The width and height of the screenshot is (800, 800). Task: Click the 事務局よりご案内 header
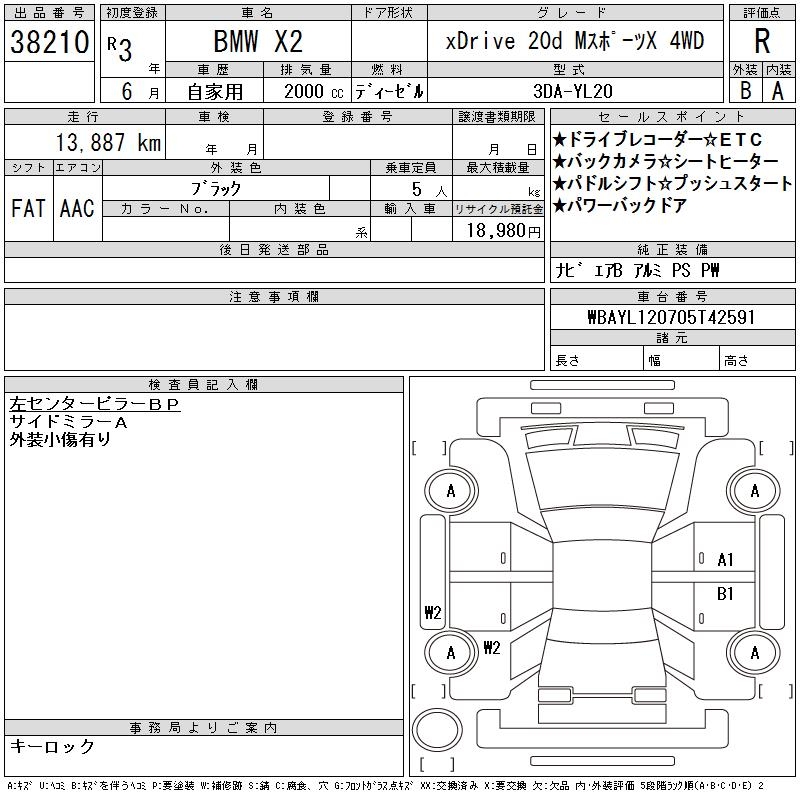[x=204, y=728]
